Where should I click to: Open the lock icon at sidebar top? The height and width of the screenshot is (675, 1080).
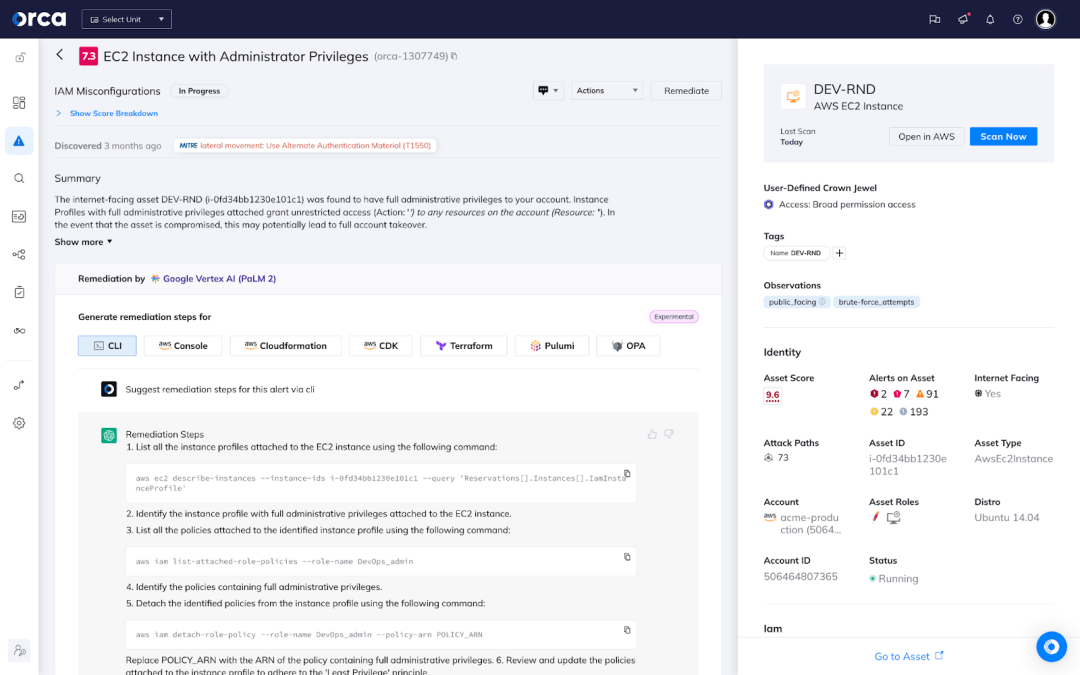21,58
